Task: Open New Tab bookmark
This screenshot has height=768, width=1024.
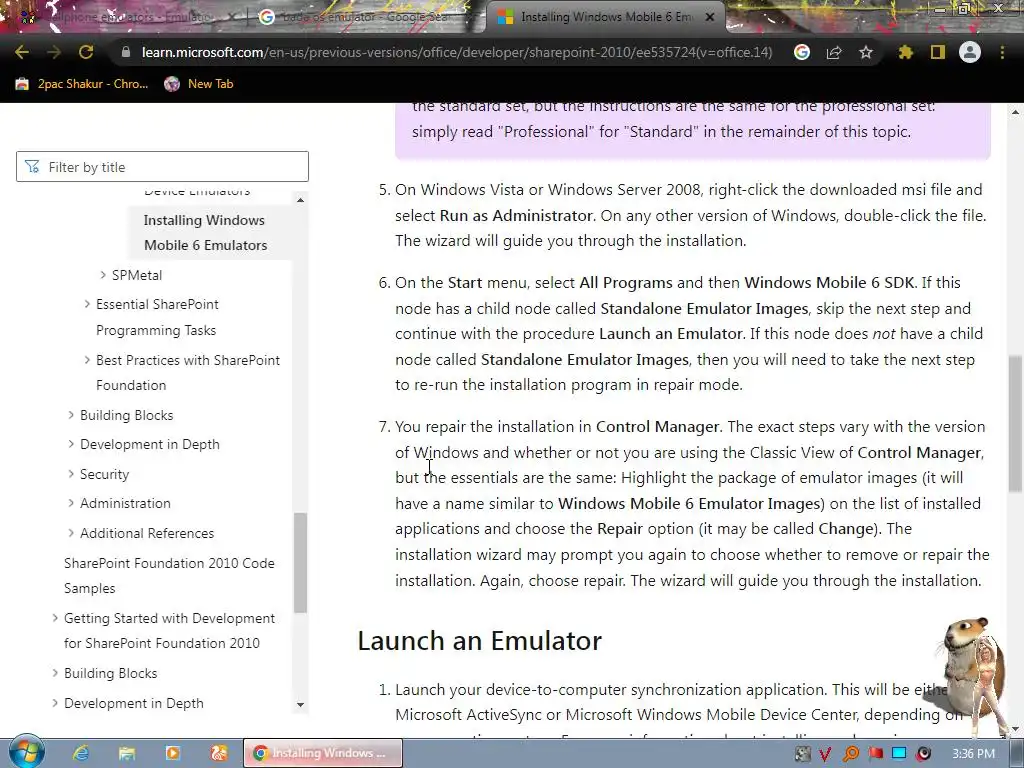Action: pyautogui.click(x=199, y=84)
